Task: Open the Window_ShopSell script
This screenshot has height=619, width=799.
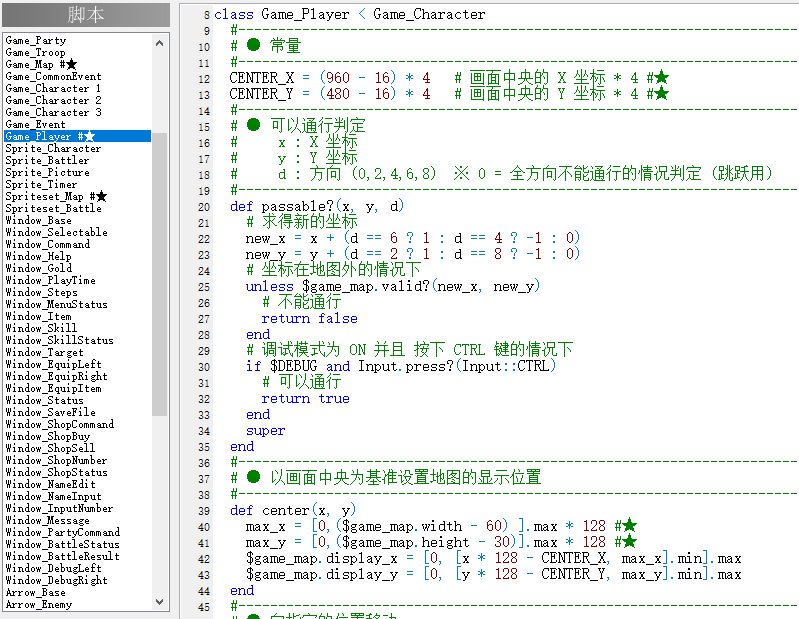Action: (50, 448)
